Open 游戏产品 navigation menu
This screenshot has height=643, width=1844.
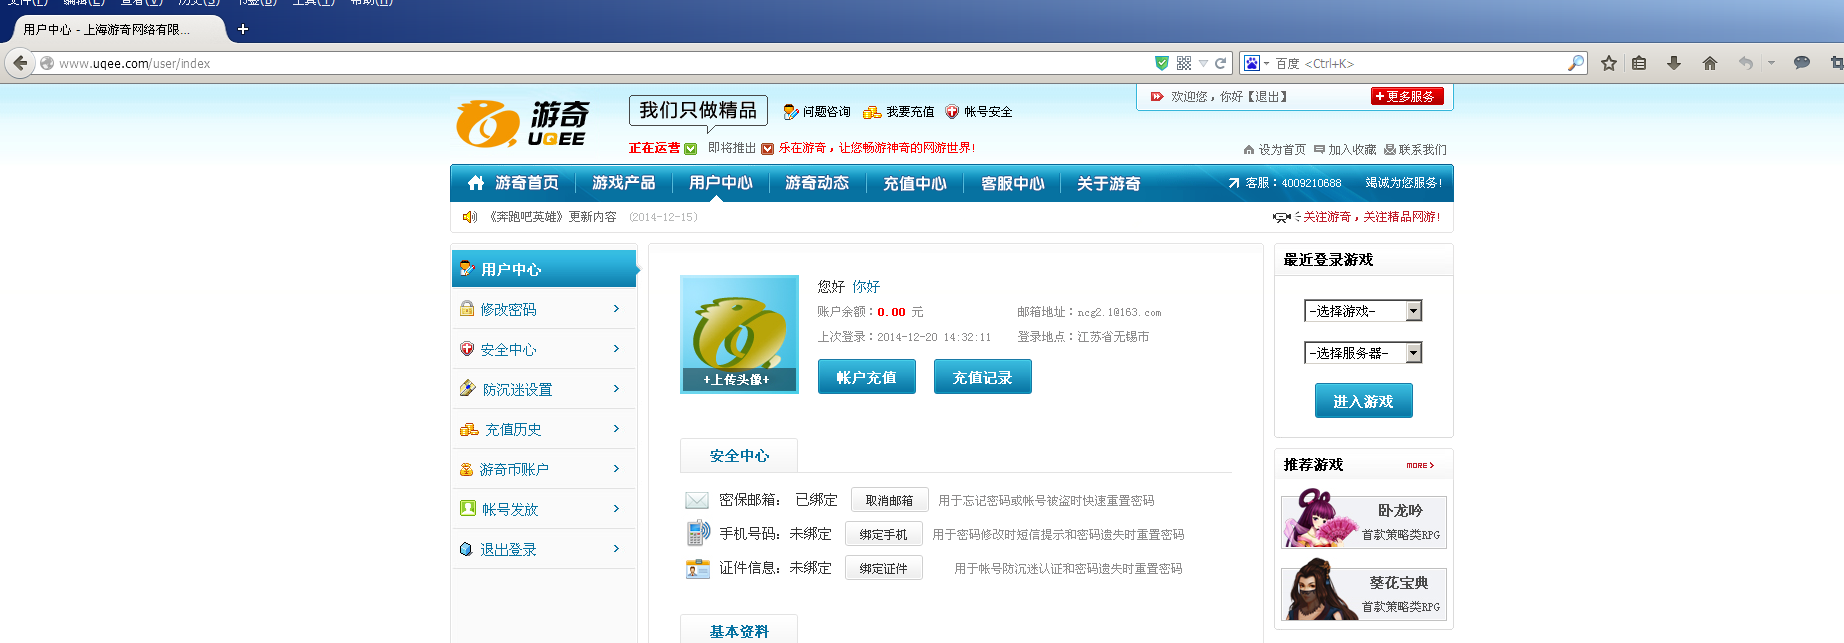click(x=623, y=183)
